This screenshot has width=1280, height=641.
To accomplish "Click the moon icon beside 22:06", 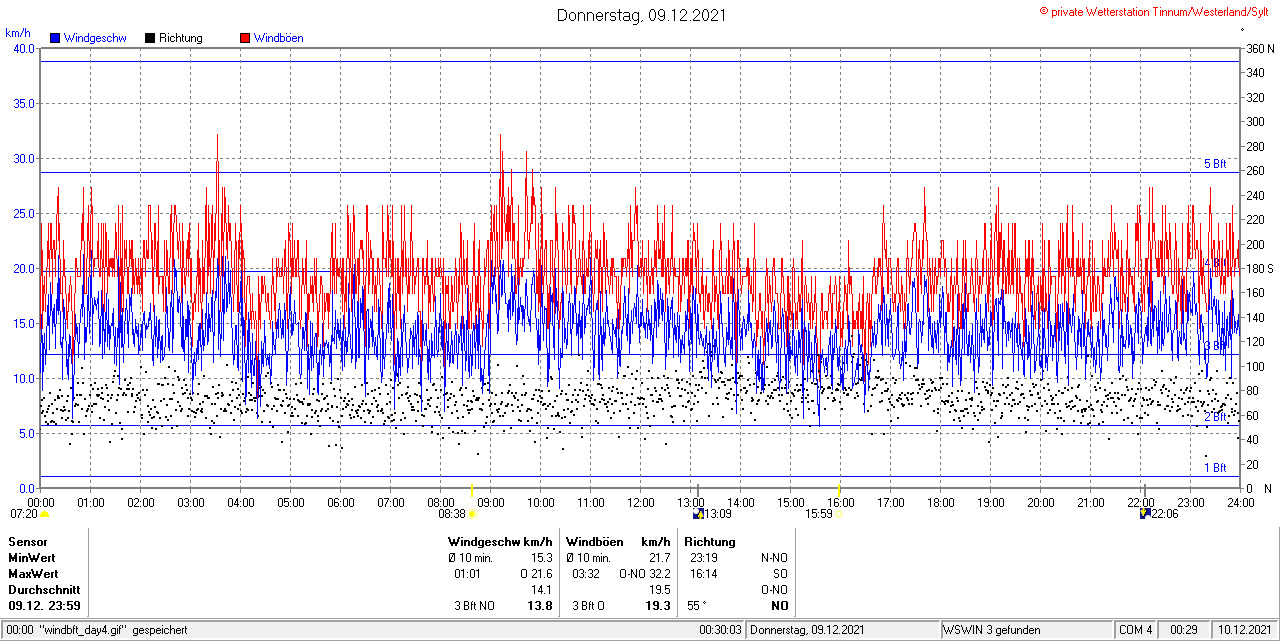I will 1145,514.
